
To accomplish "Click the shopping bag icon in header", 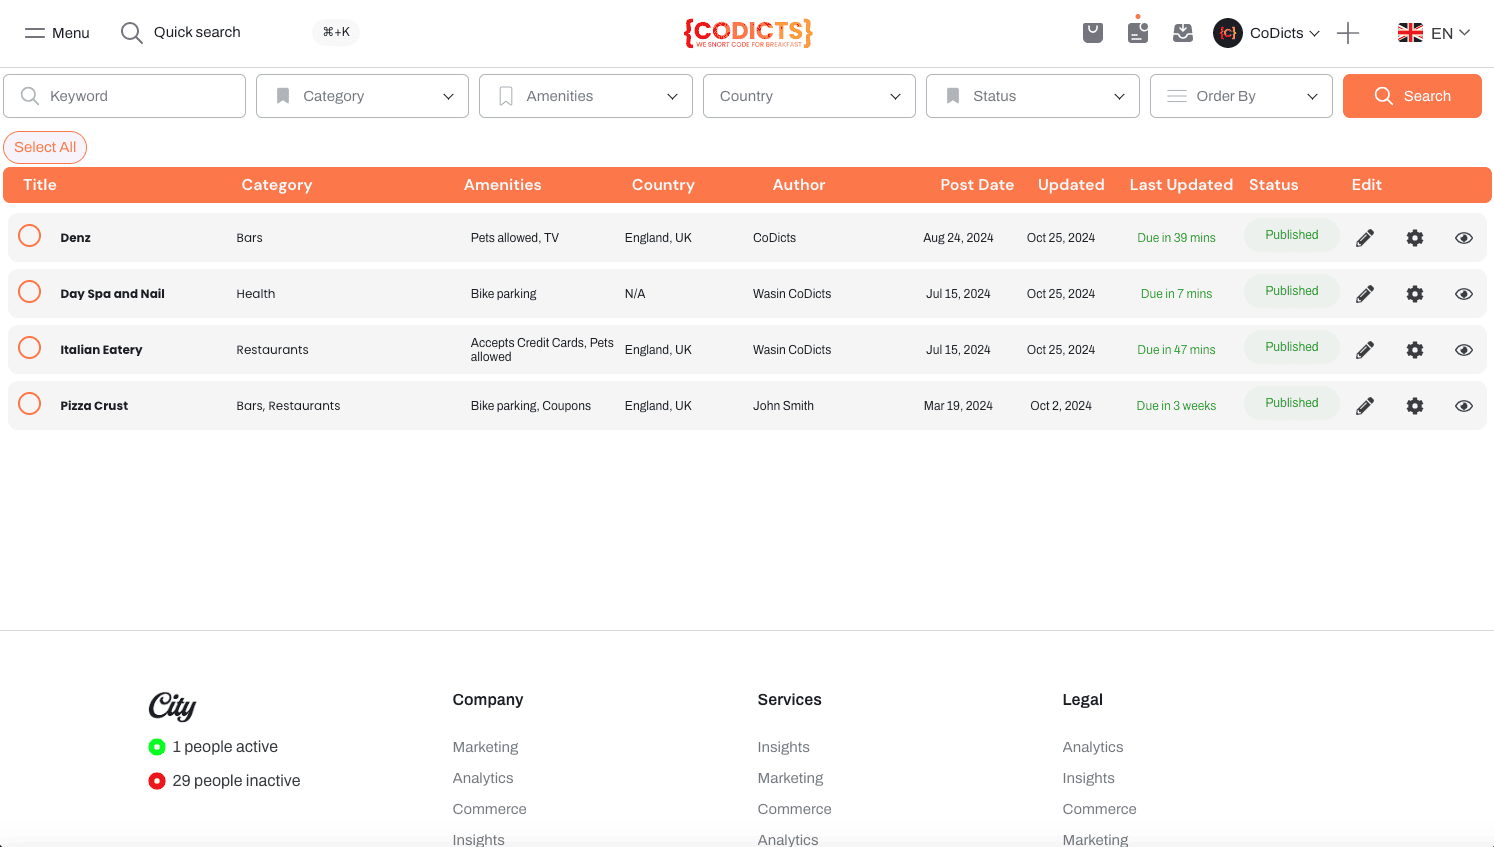I will click(x=1093, y=33).
